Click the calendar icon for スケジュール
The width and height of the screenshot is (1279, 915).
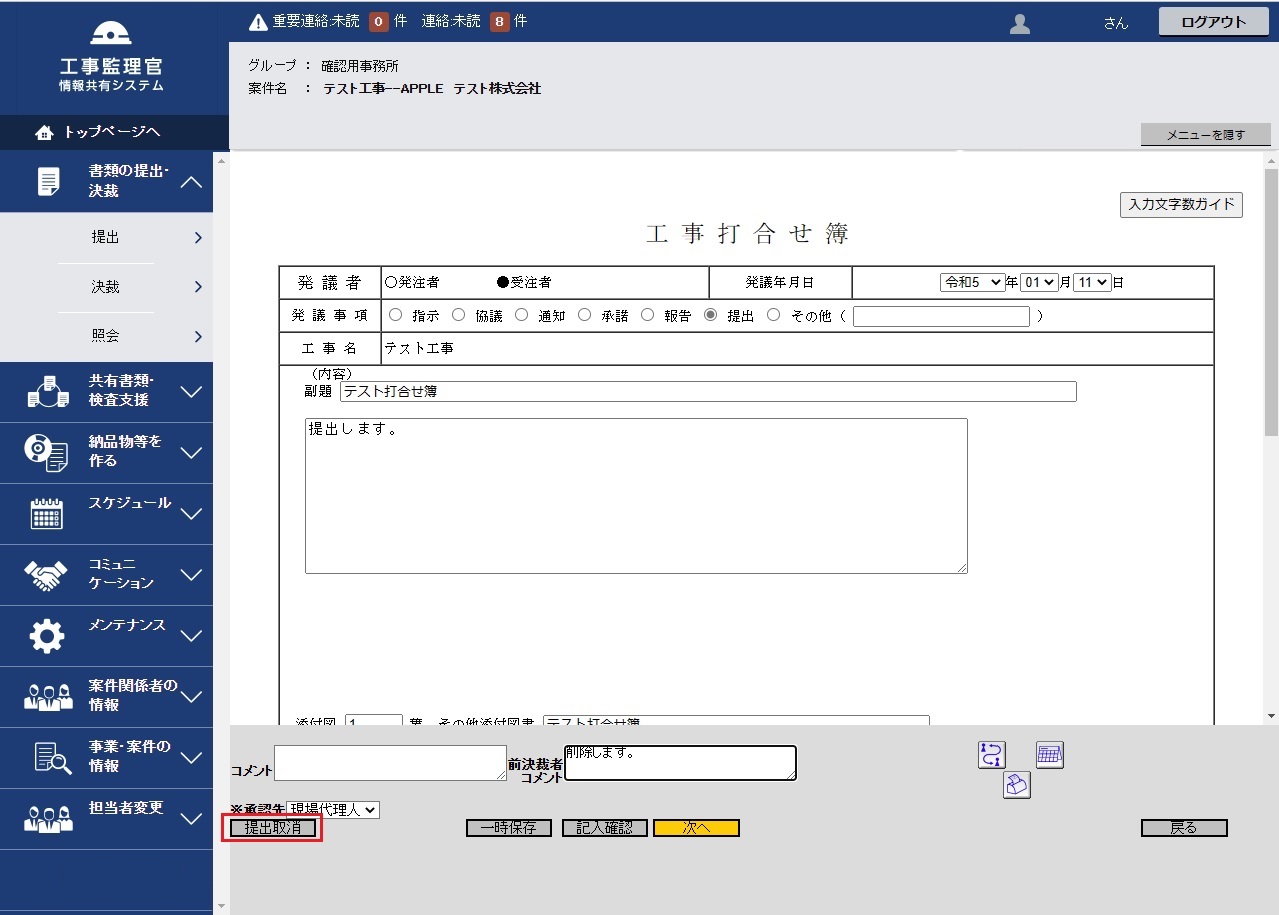pyautogui.click(x=47, y=513)
